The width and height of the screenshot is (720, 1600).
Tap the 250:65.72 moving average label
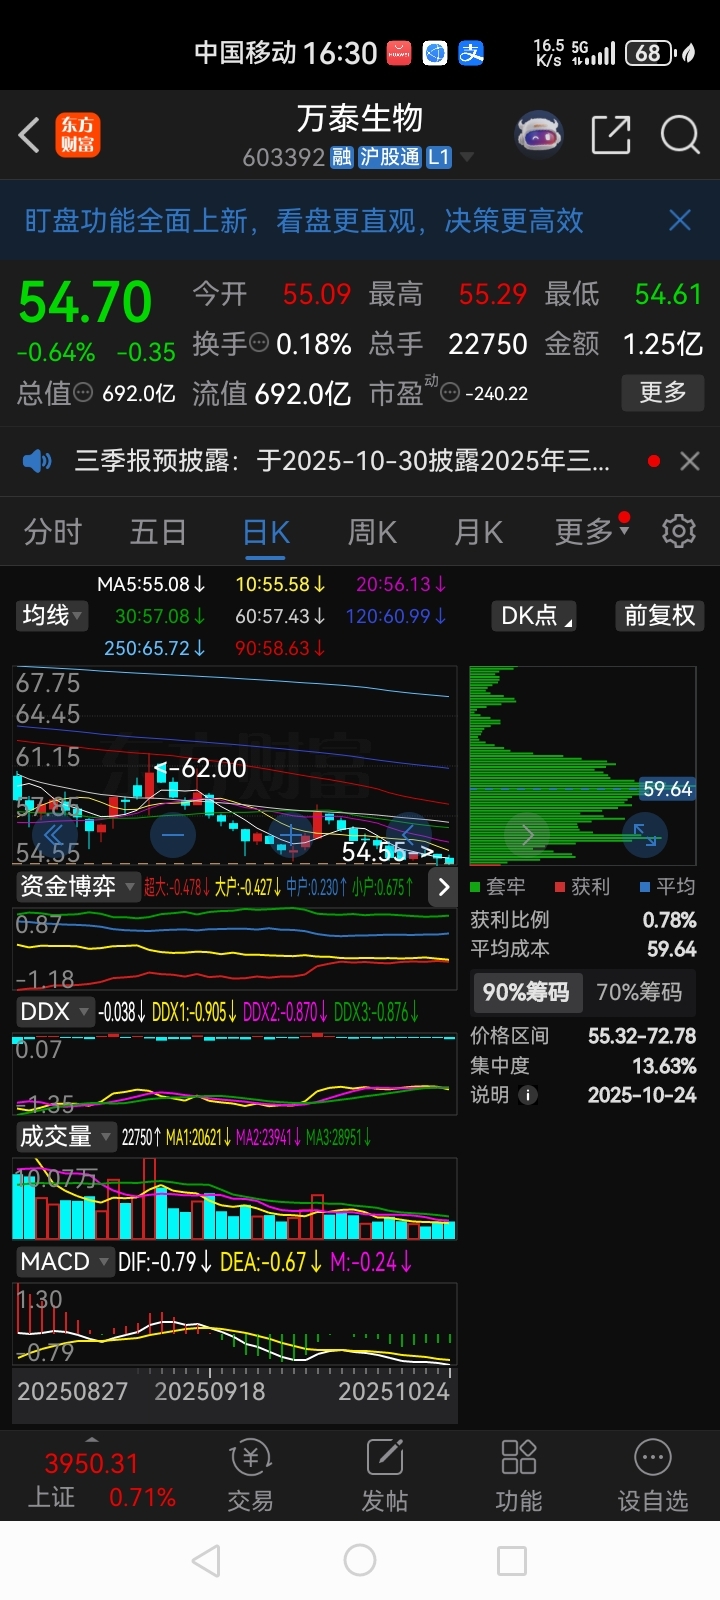155,648
